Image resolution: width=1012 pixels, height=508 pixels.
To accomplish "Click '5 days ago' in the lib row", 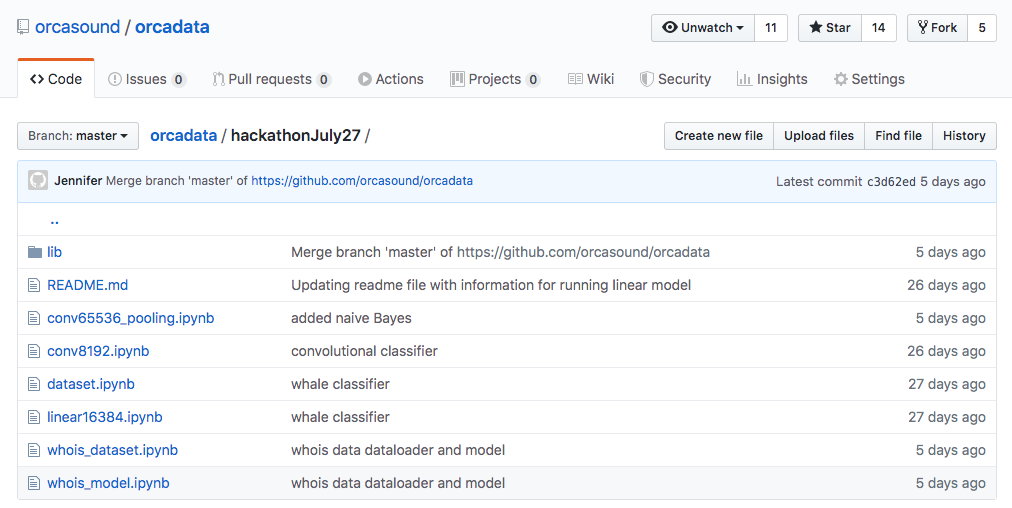I will [x=951, y=252].
